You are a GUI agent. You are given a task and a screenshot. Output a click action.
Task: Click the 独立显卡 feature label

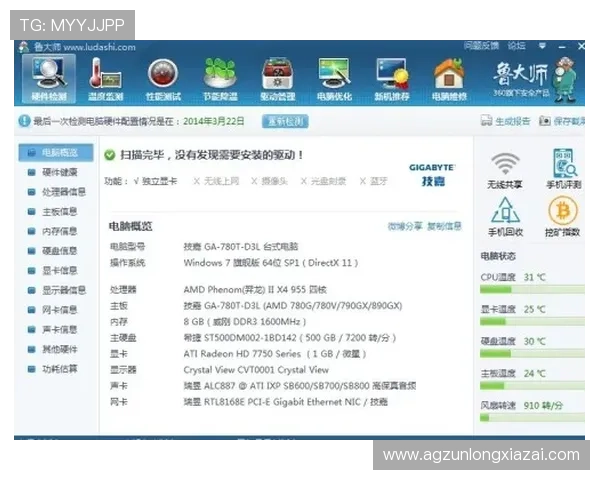click(159, 181)
